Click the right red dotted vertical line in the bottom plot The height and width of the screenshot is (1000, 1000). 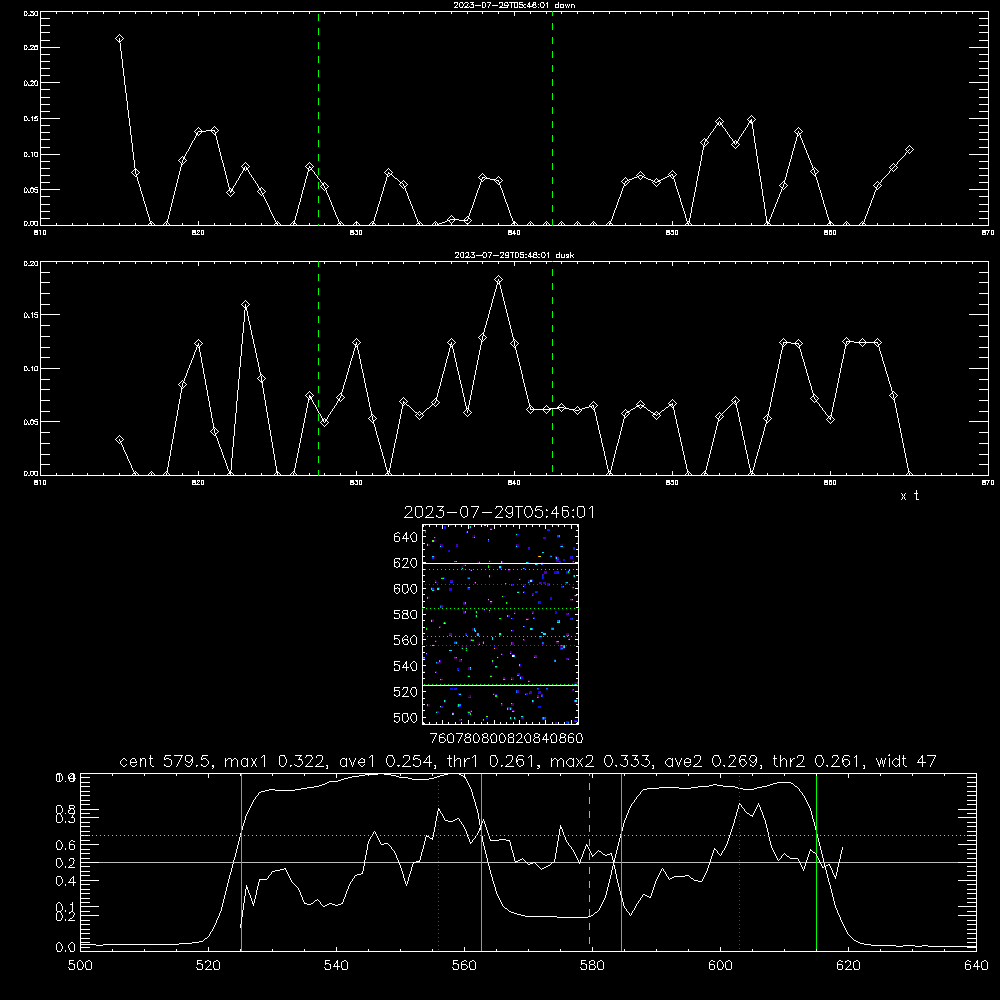coord(739,862)
